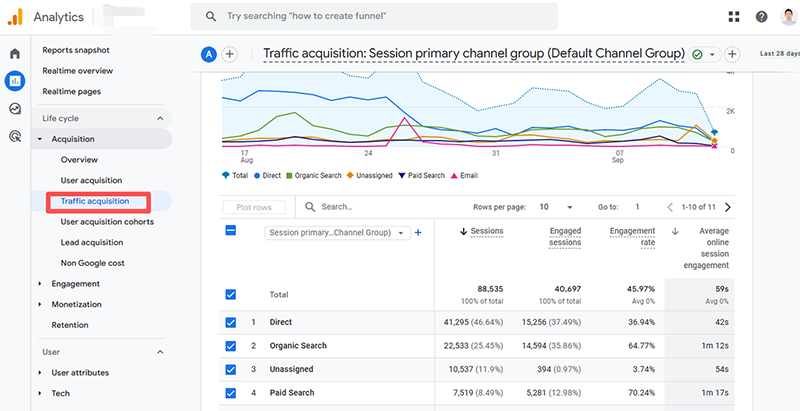Open the Rows per page dropdown
The height and width of the screenshot is (411, 800).
pos(556,207)
